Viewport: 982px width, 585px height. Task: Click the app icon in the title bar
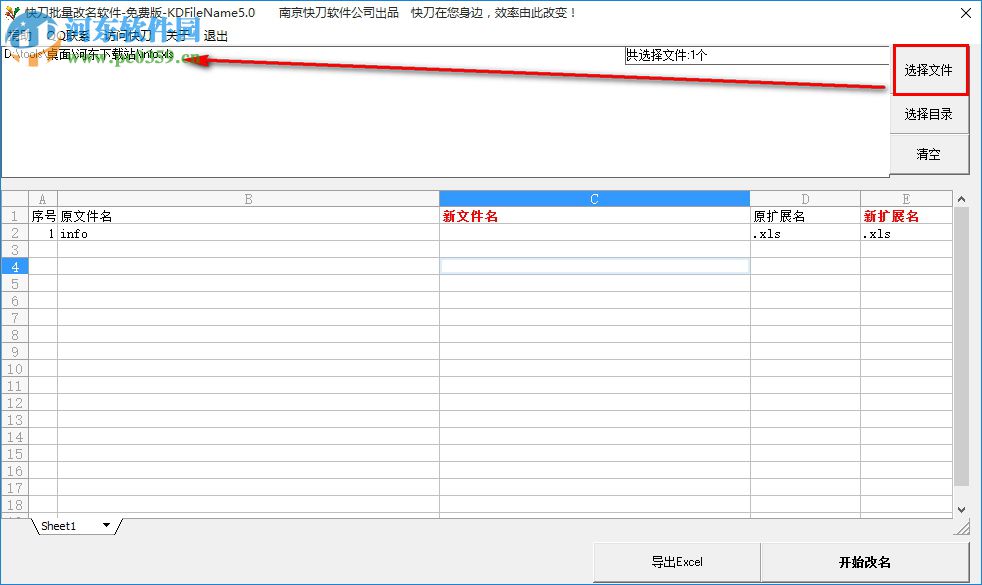14,13
